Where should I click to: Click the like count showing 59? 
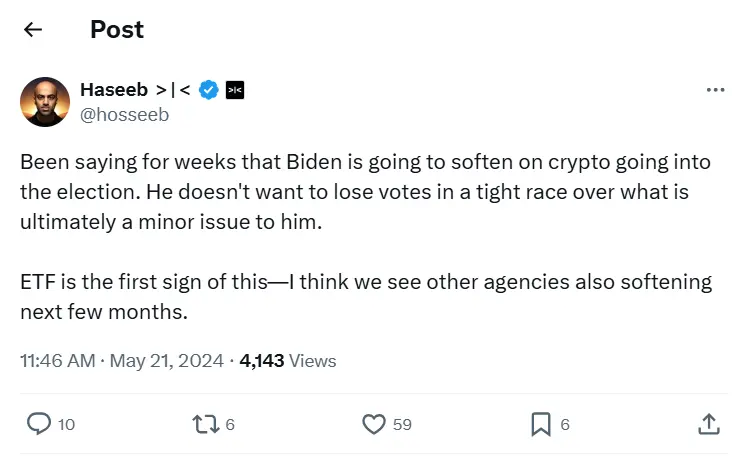[402, 425]
